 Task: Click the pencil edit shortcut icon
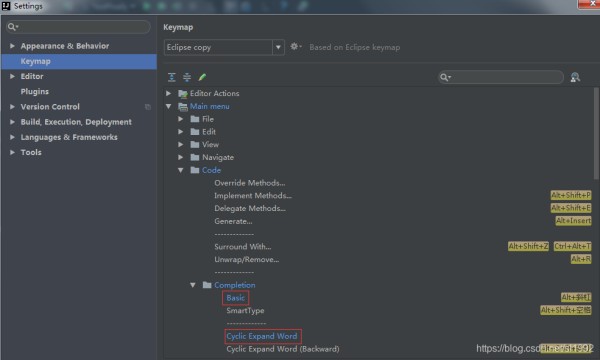tap(202, 77)
